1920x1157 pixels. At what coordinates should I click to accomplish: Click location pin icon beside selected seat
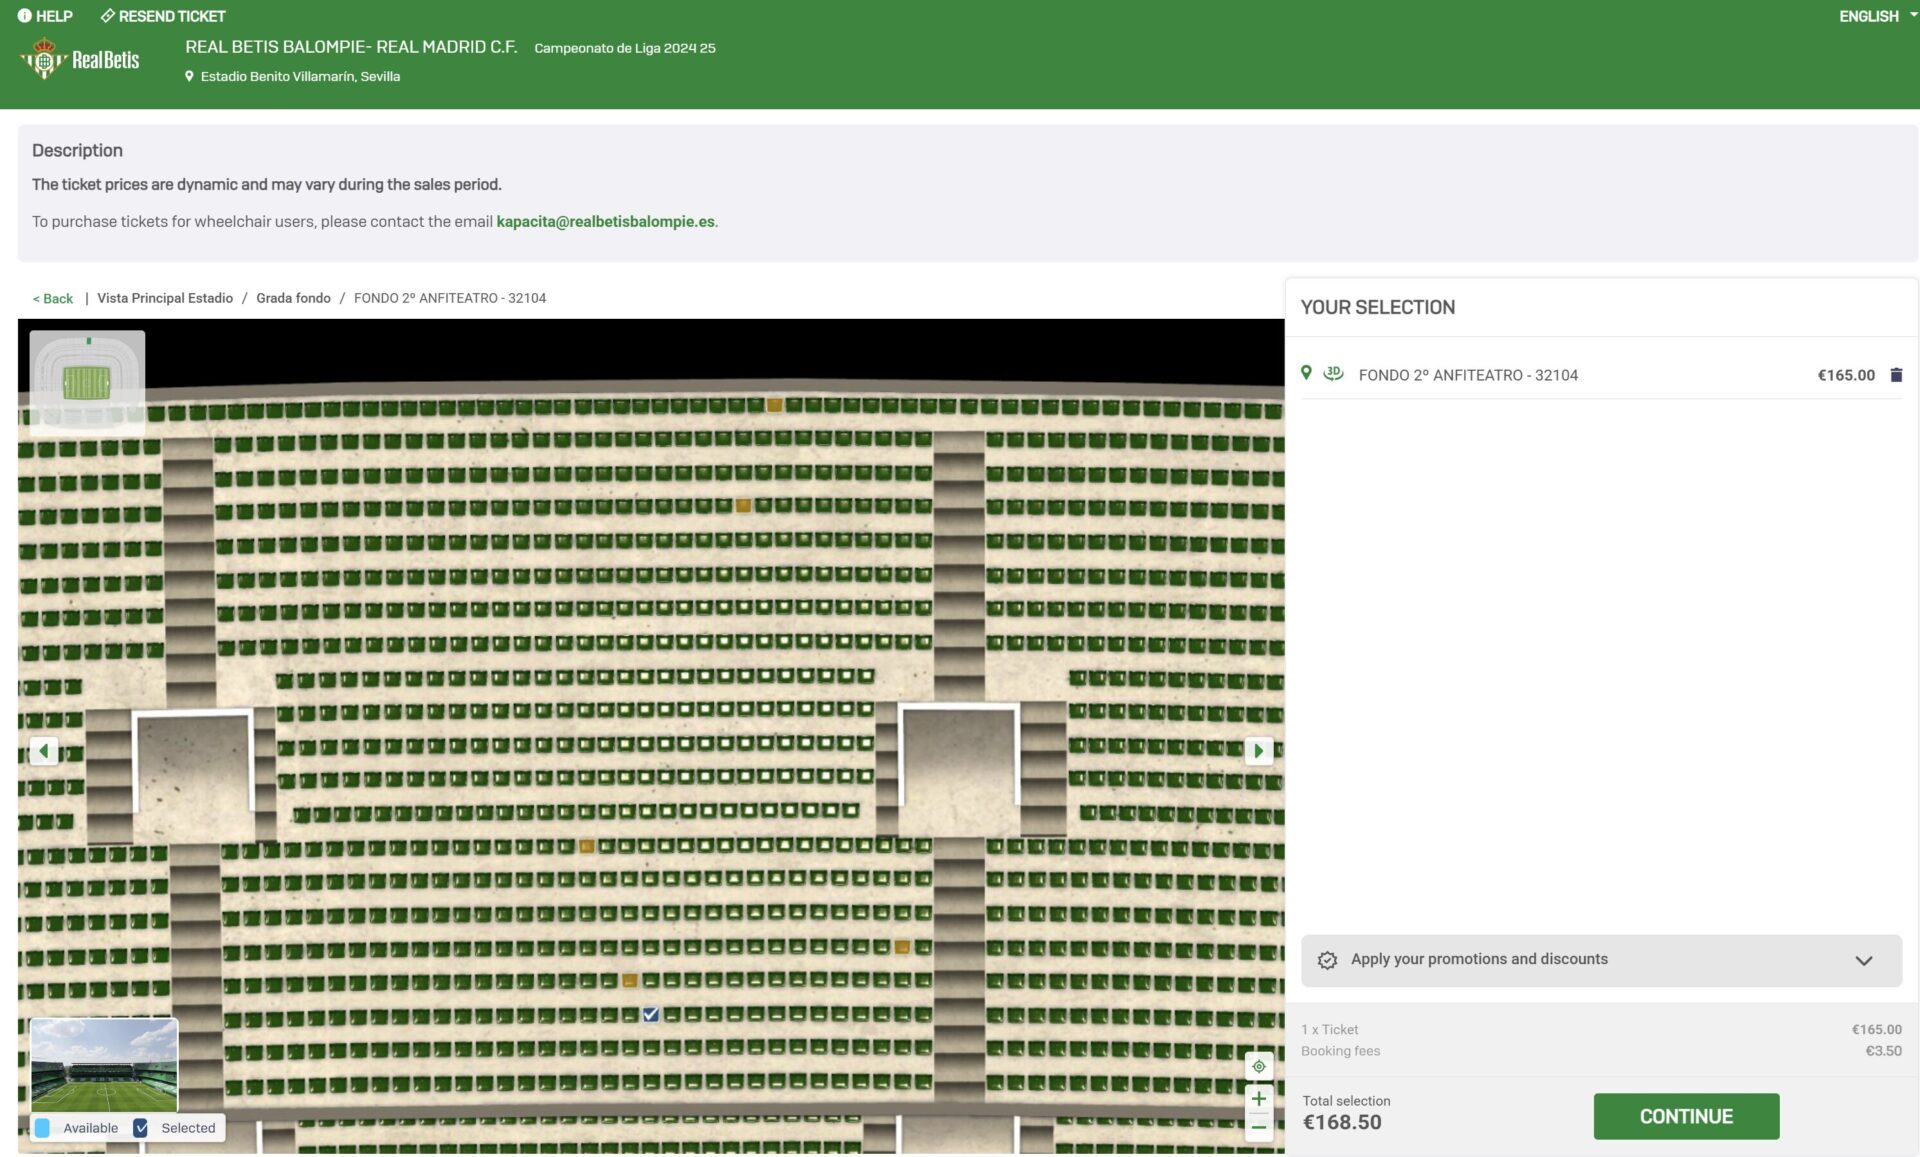[1306, 373]
